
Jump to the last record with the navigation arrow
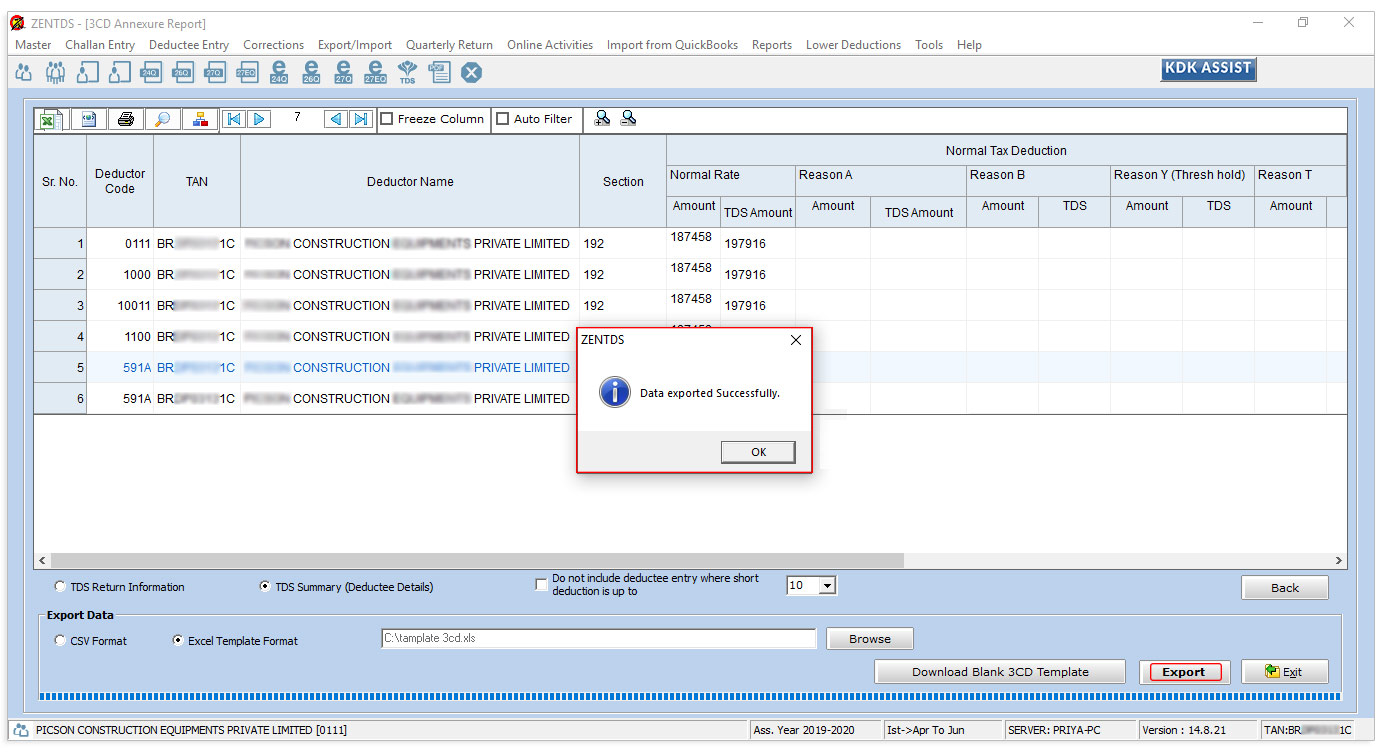(x=361, y=119)
